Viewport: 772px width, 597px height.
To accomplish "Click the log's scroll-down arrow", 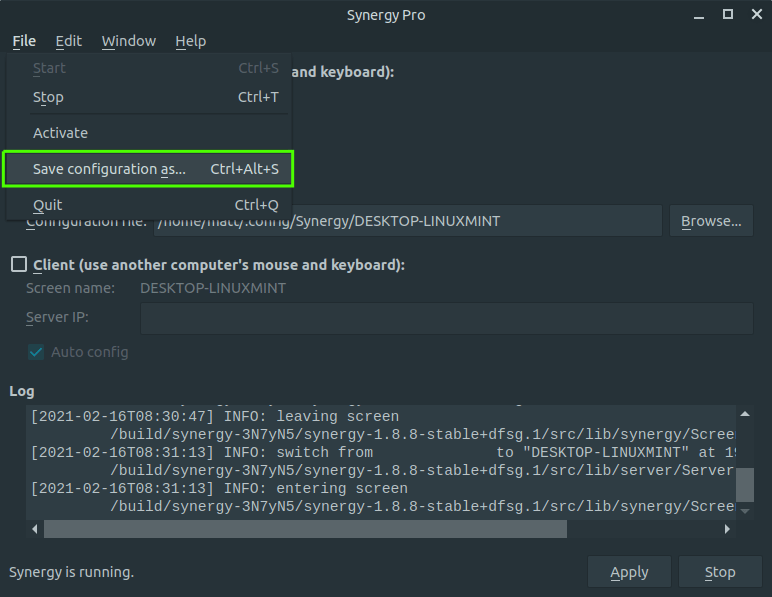I will [744, 510].
